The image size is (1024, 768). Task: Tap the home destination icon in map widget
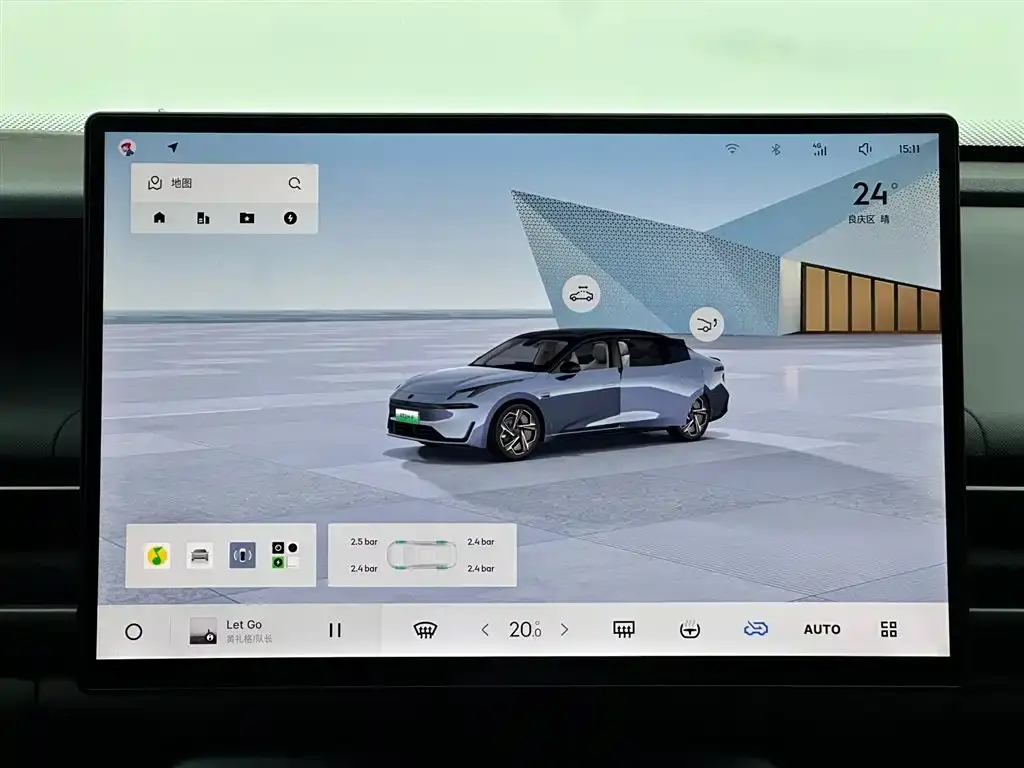click(x=159, y=218)
